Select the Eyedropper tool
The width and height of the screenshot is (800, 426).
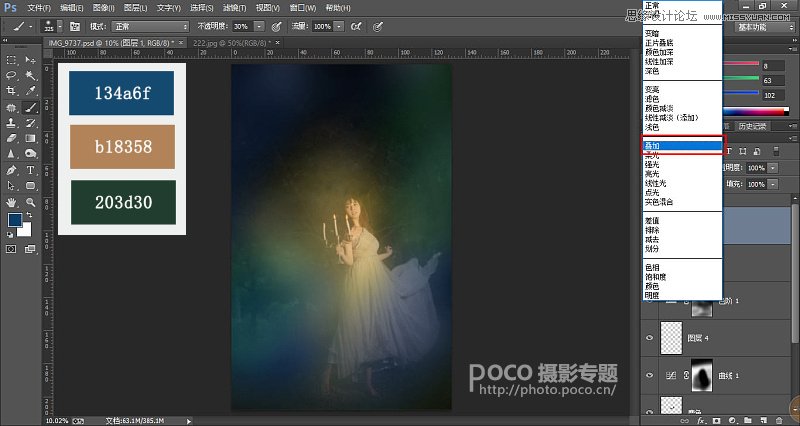[31, 91]
